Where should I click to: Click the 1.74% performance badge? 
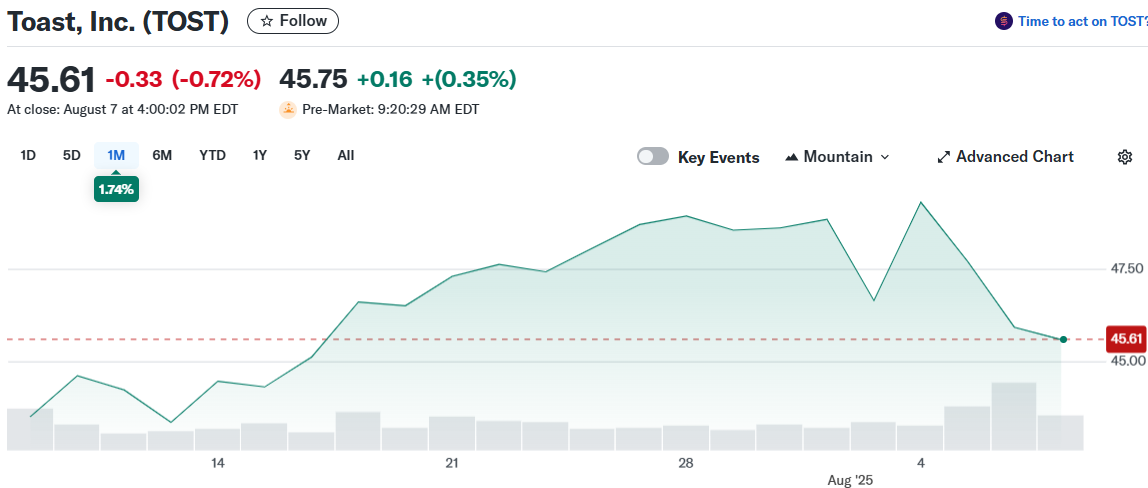(116, 189)
